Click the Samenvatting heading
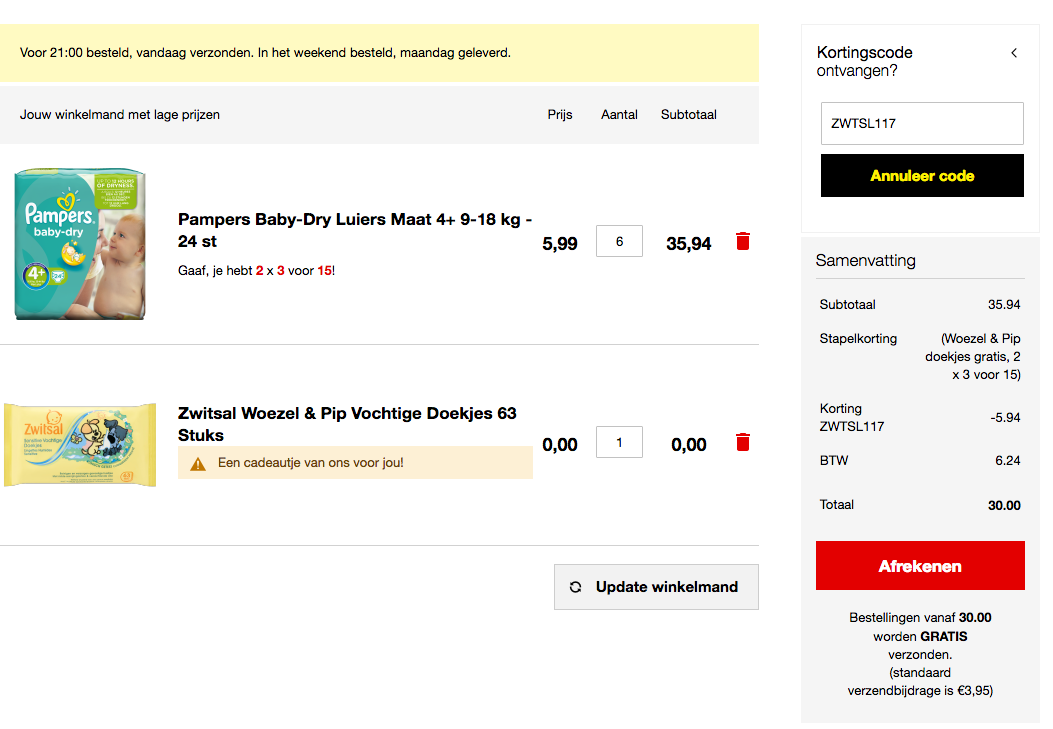 pyautogui.click(x=865, y=260)
